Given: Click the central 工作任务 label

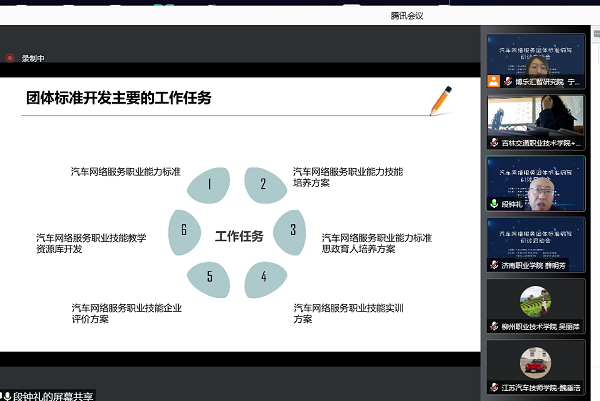Looking at the screenshot, I should (x=239, y=236).
